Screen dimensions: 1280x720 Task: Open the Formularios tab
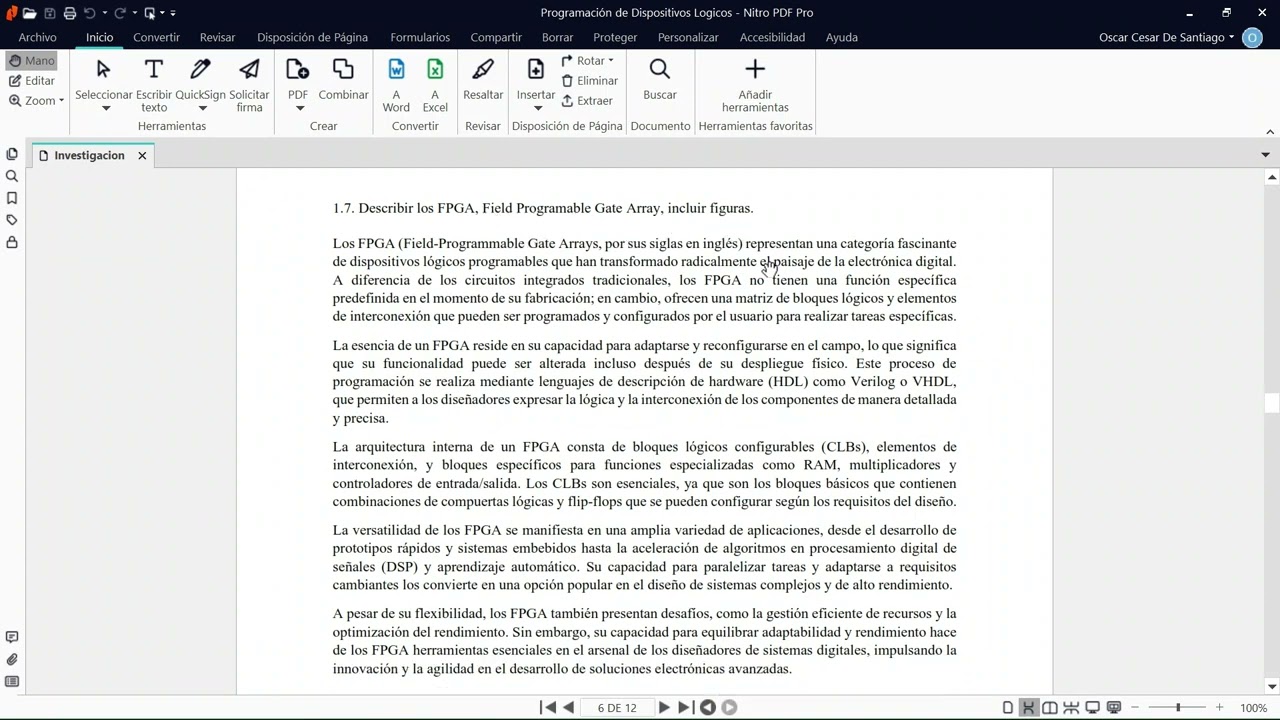420,37
